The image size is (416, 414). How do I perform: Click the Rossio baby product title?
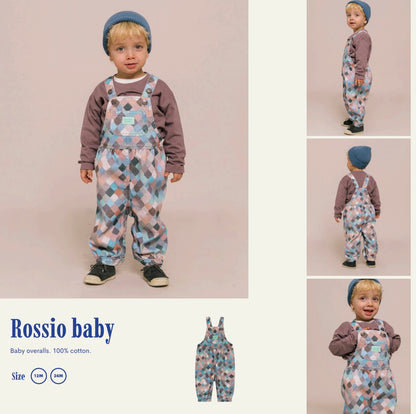62,329
